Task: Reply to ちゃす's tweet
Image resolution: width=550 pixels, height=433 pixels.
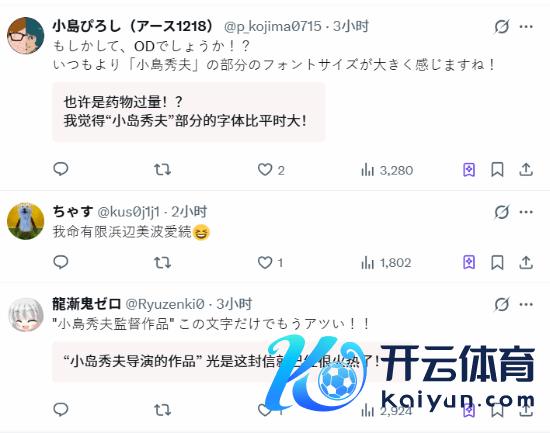Action: pos(61,262)
